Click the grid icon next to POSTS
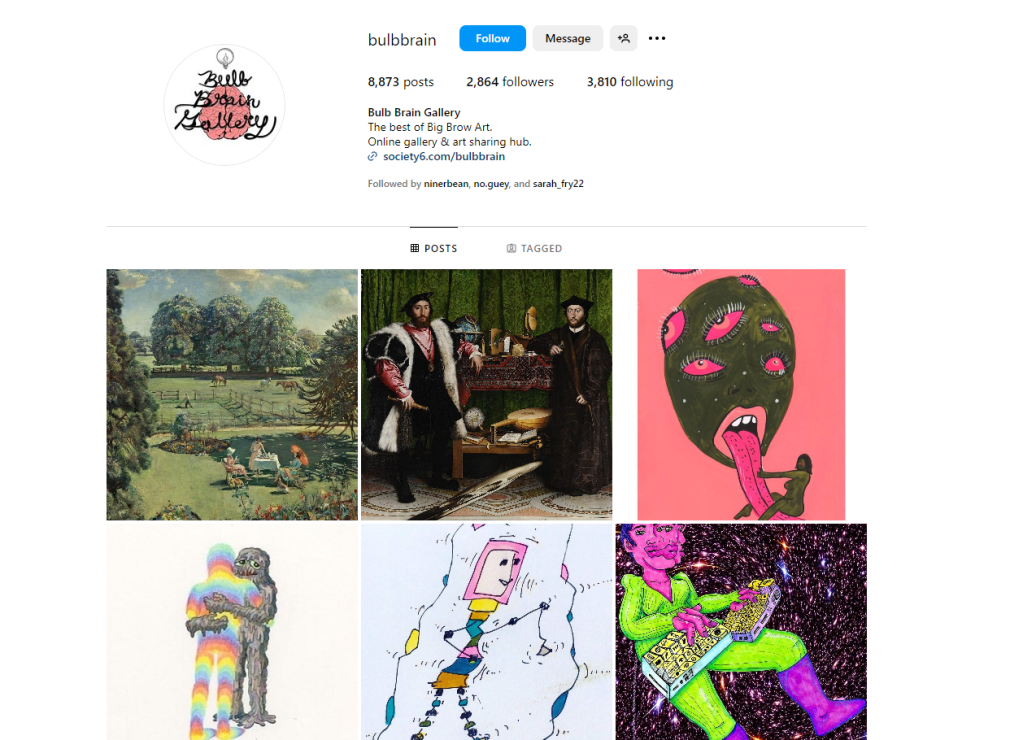1023x740 pixels. click(414, 248)
